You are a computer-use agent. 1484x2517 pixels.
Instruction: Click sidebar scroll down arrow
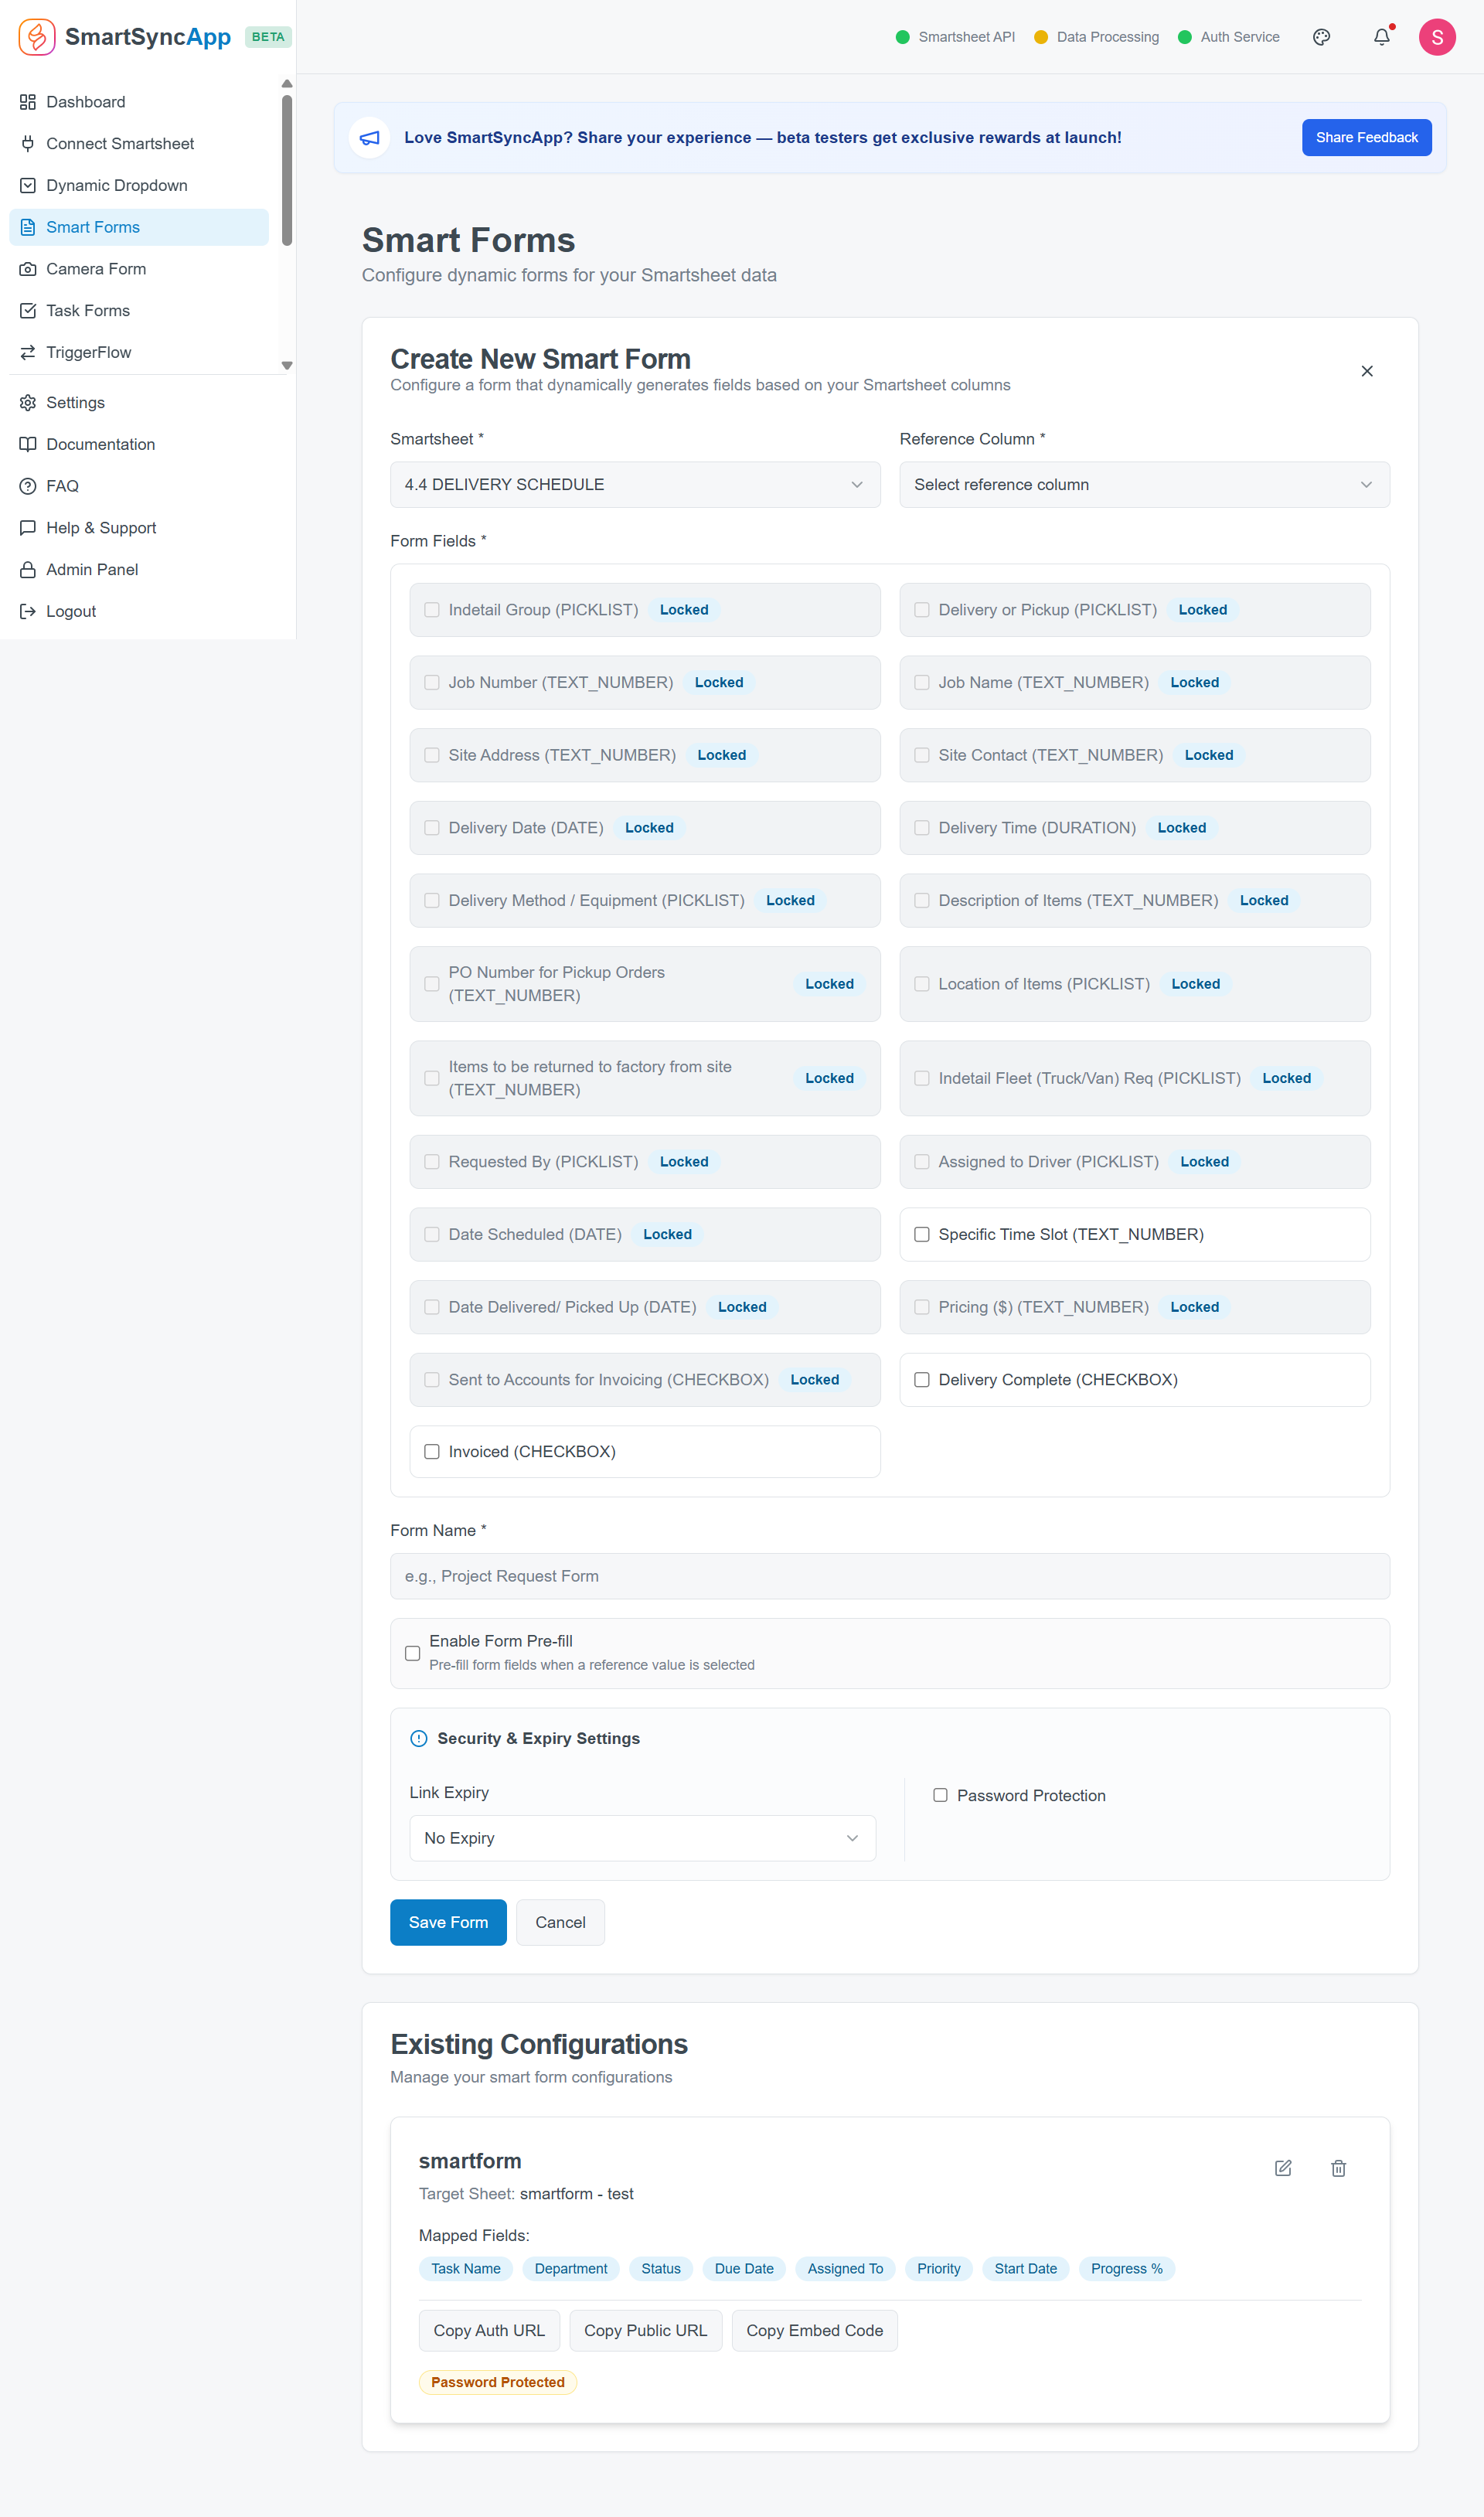[x=287, y=366]
